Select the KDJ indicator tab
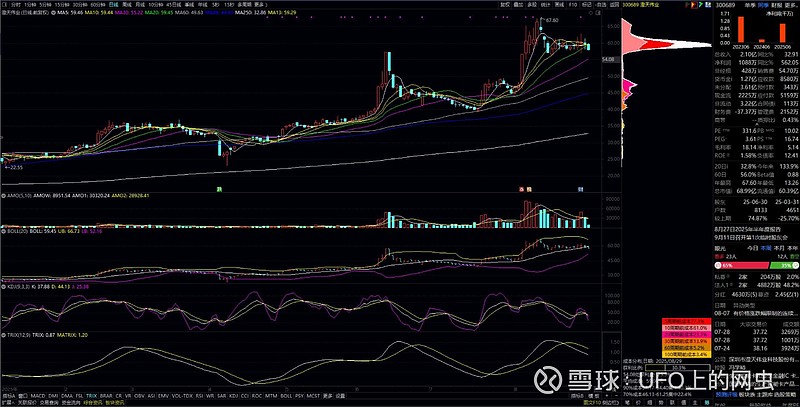The width and height of the screenshot is (800, 407). point(234,396)
